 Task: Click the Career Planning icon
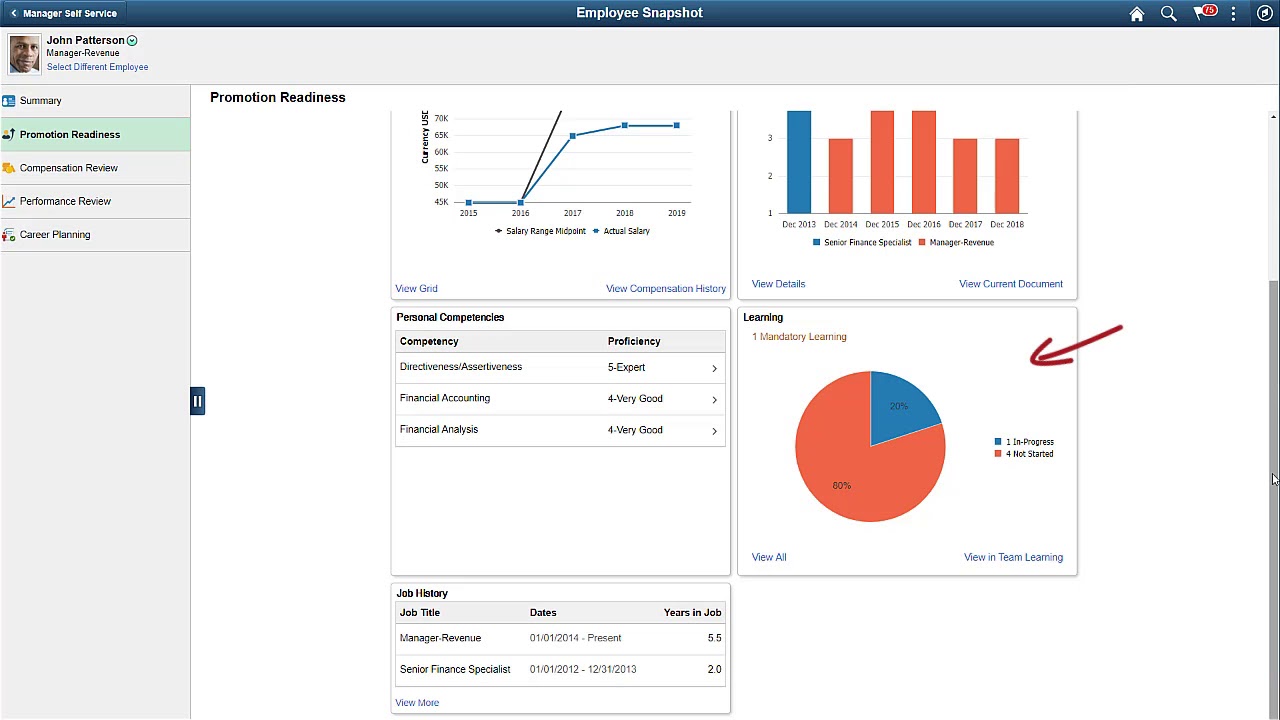coord(8,235)
